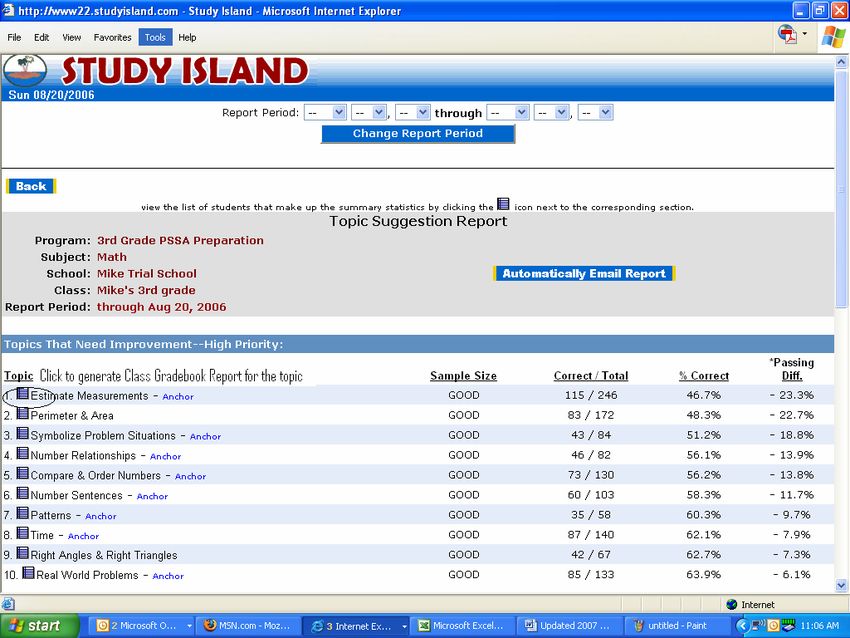The width and height of the screenshot is (850, 638).
Task: Open the third start-date dropdown of Report Period
Action: pyautogui.click(x=413, y=113)
